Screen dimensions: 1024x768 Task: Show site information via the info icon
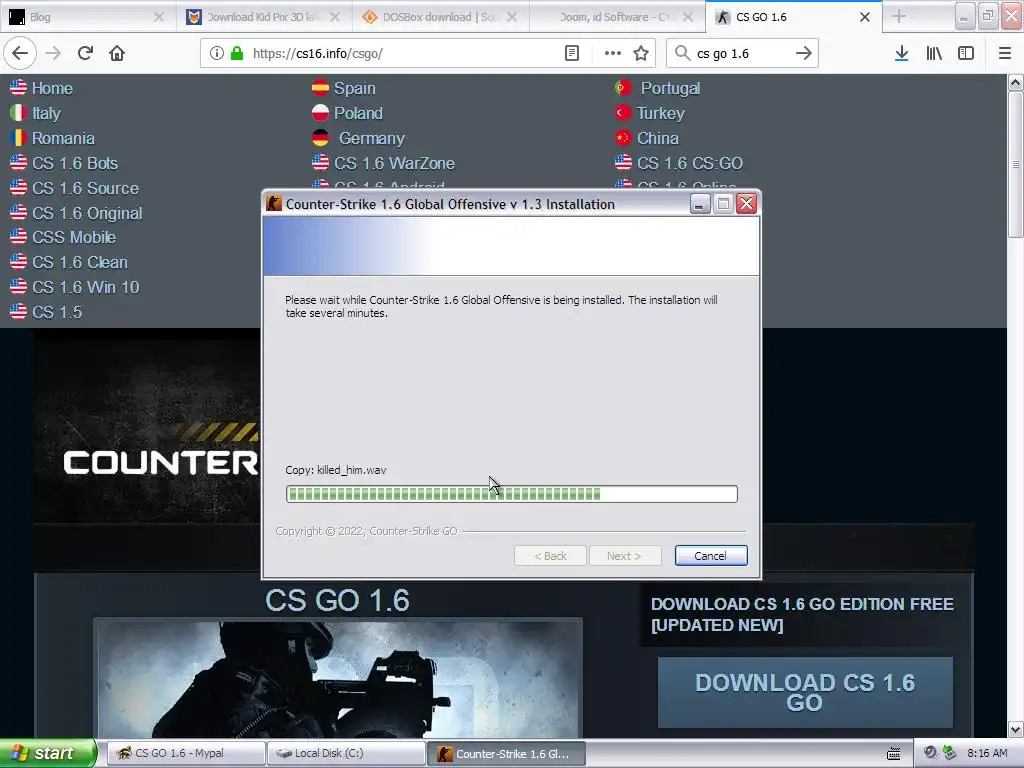pos(217,54)
